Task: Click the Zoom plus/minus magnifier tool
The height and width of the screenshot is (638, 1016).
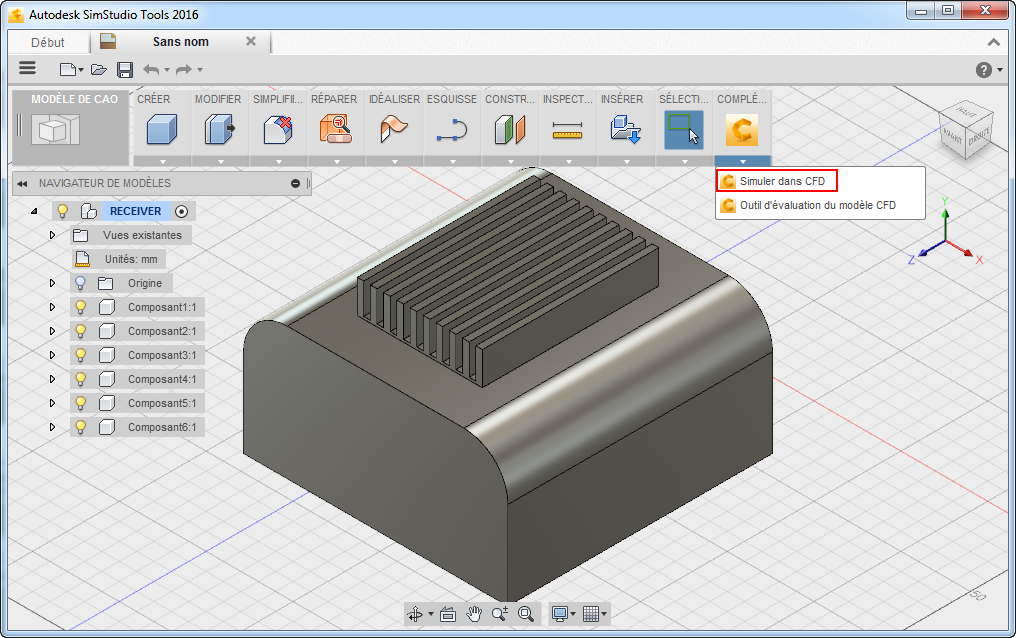Action: [x=500, y=613]
